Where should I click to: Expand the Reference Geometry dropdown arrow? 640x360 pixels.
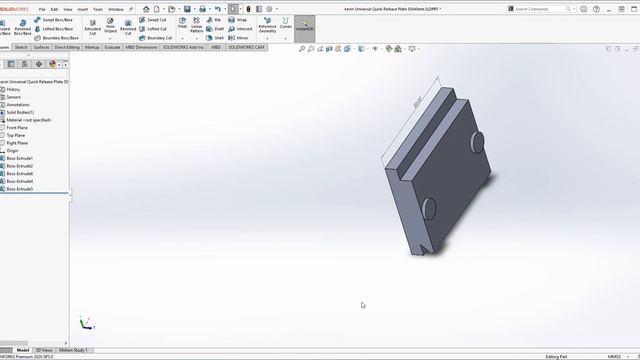point(267,39)
